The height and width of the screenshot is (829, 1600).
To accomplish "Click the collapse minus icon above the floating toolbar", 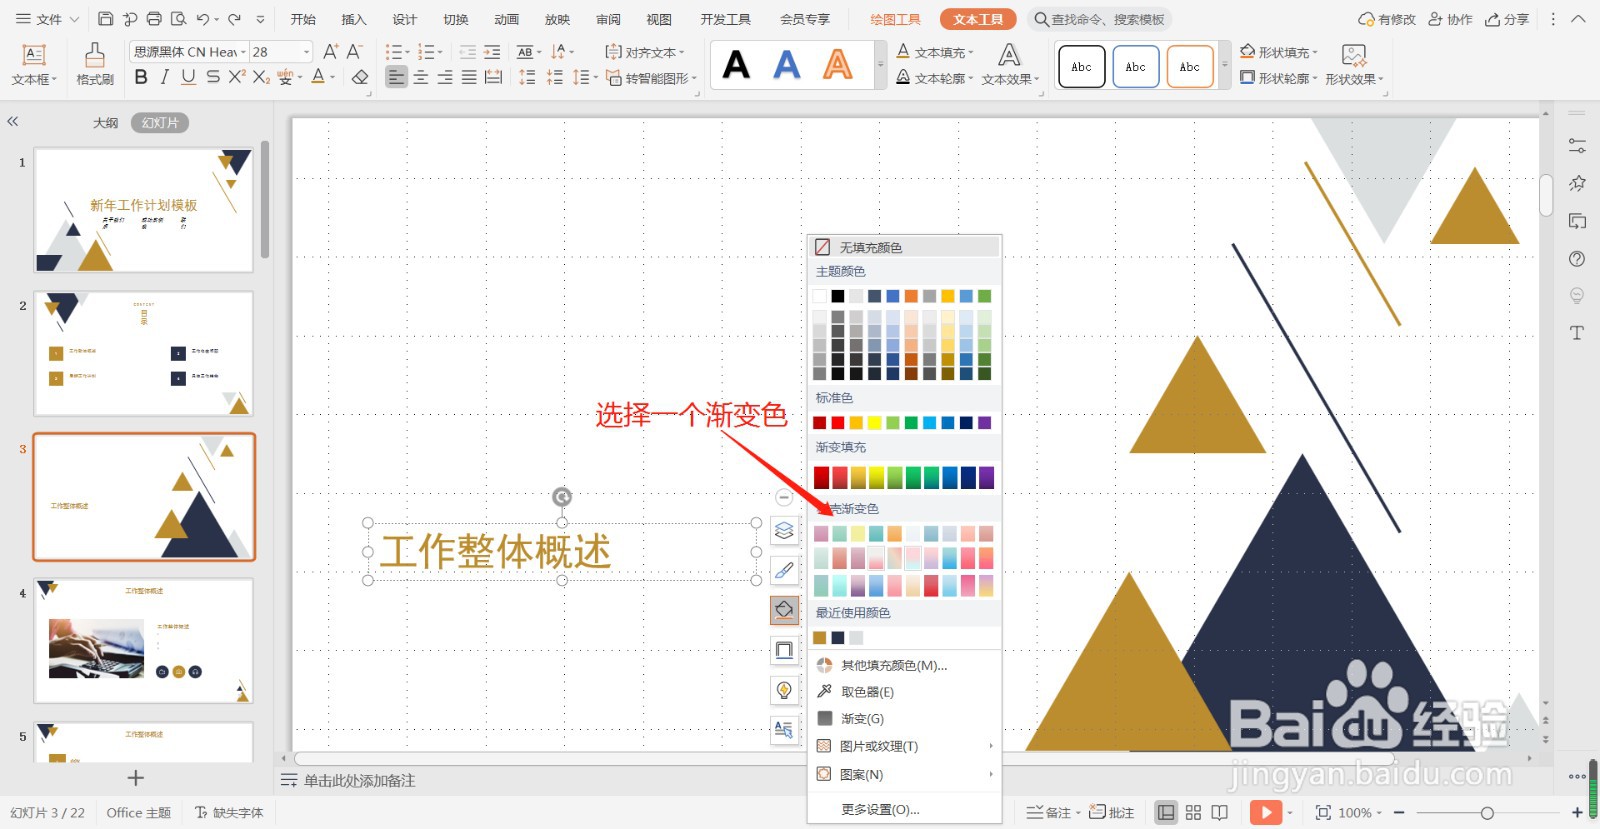I will coord(784,497).
